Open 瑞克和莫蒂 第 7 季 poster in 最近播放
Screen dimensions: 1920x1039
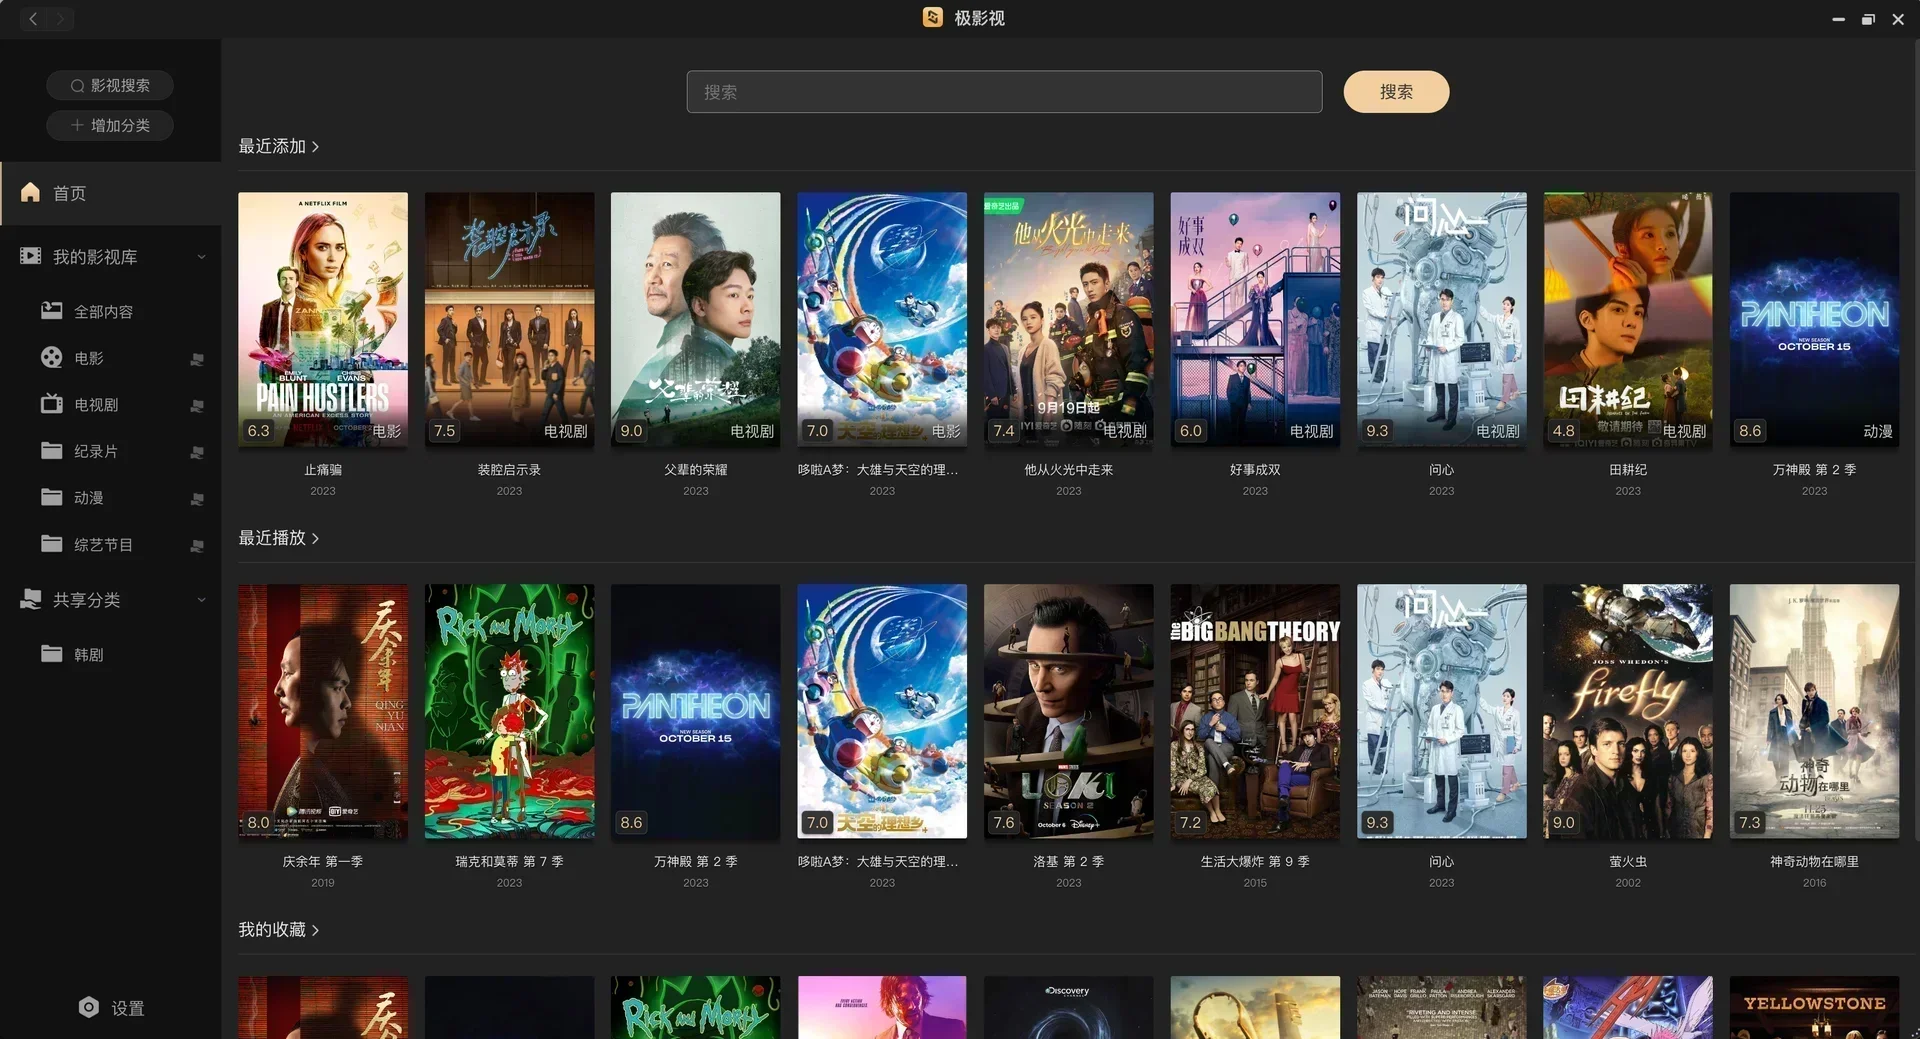[509, 711]
